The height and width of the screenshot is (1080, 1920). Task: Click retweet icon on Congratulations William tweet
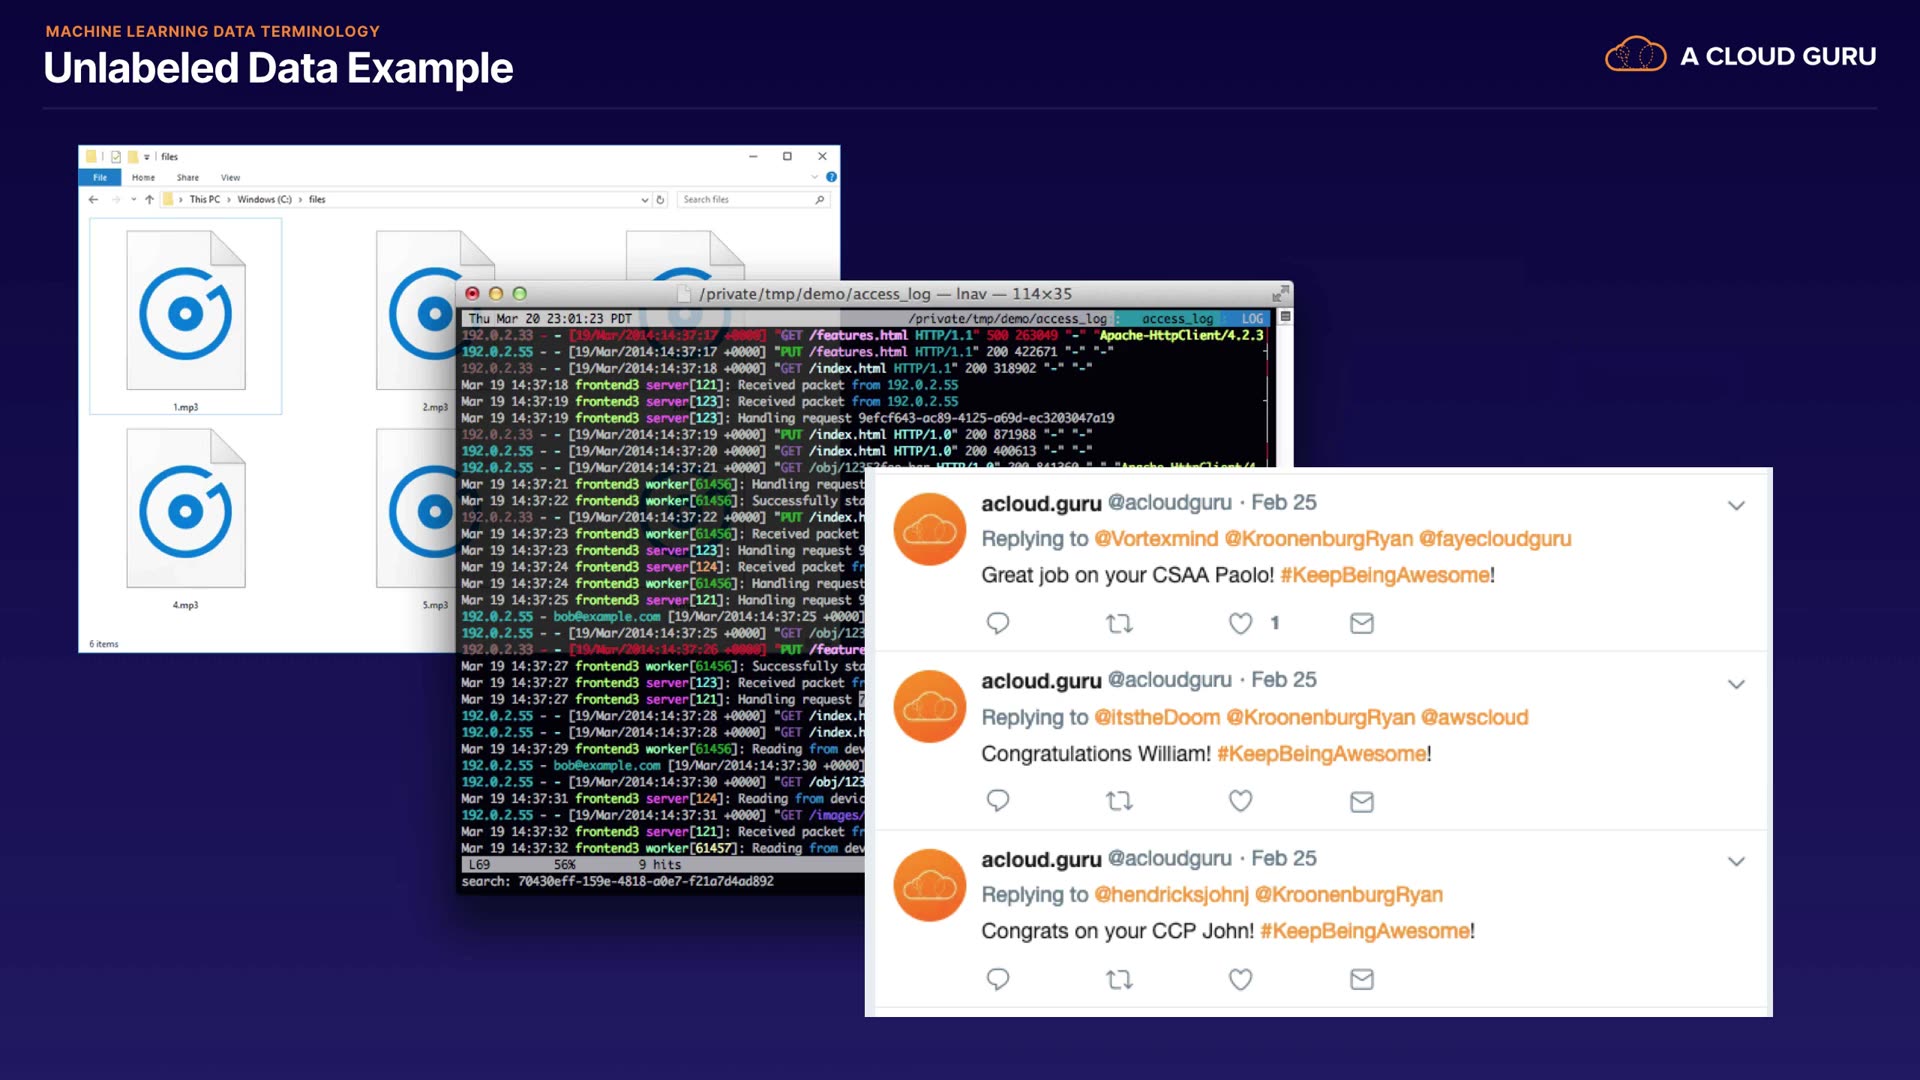[1119, 801]
